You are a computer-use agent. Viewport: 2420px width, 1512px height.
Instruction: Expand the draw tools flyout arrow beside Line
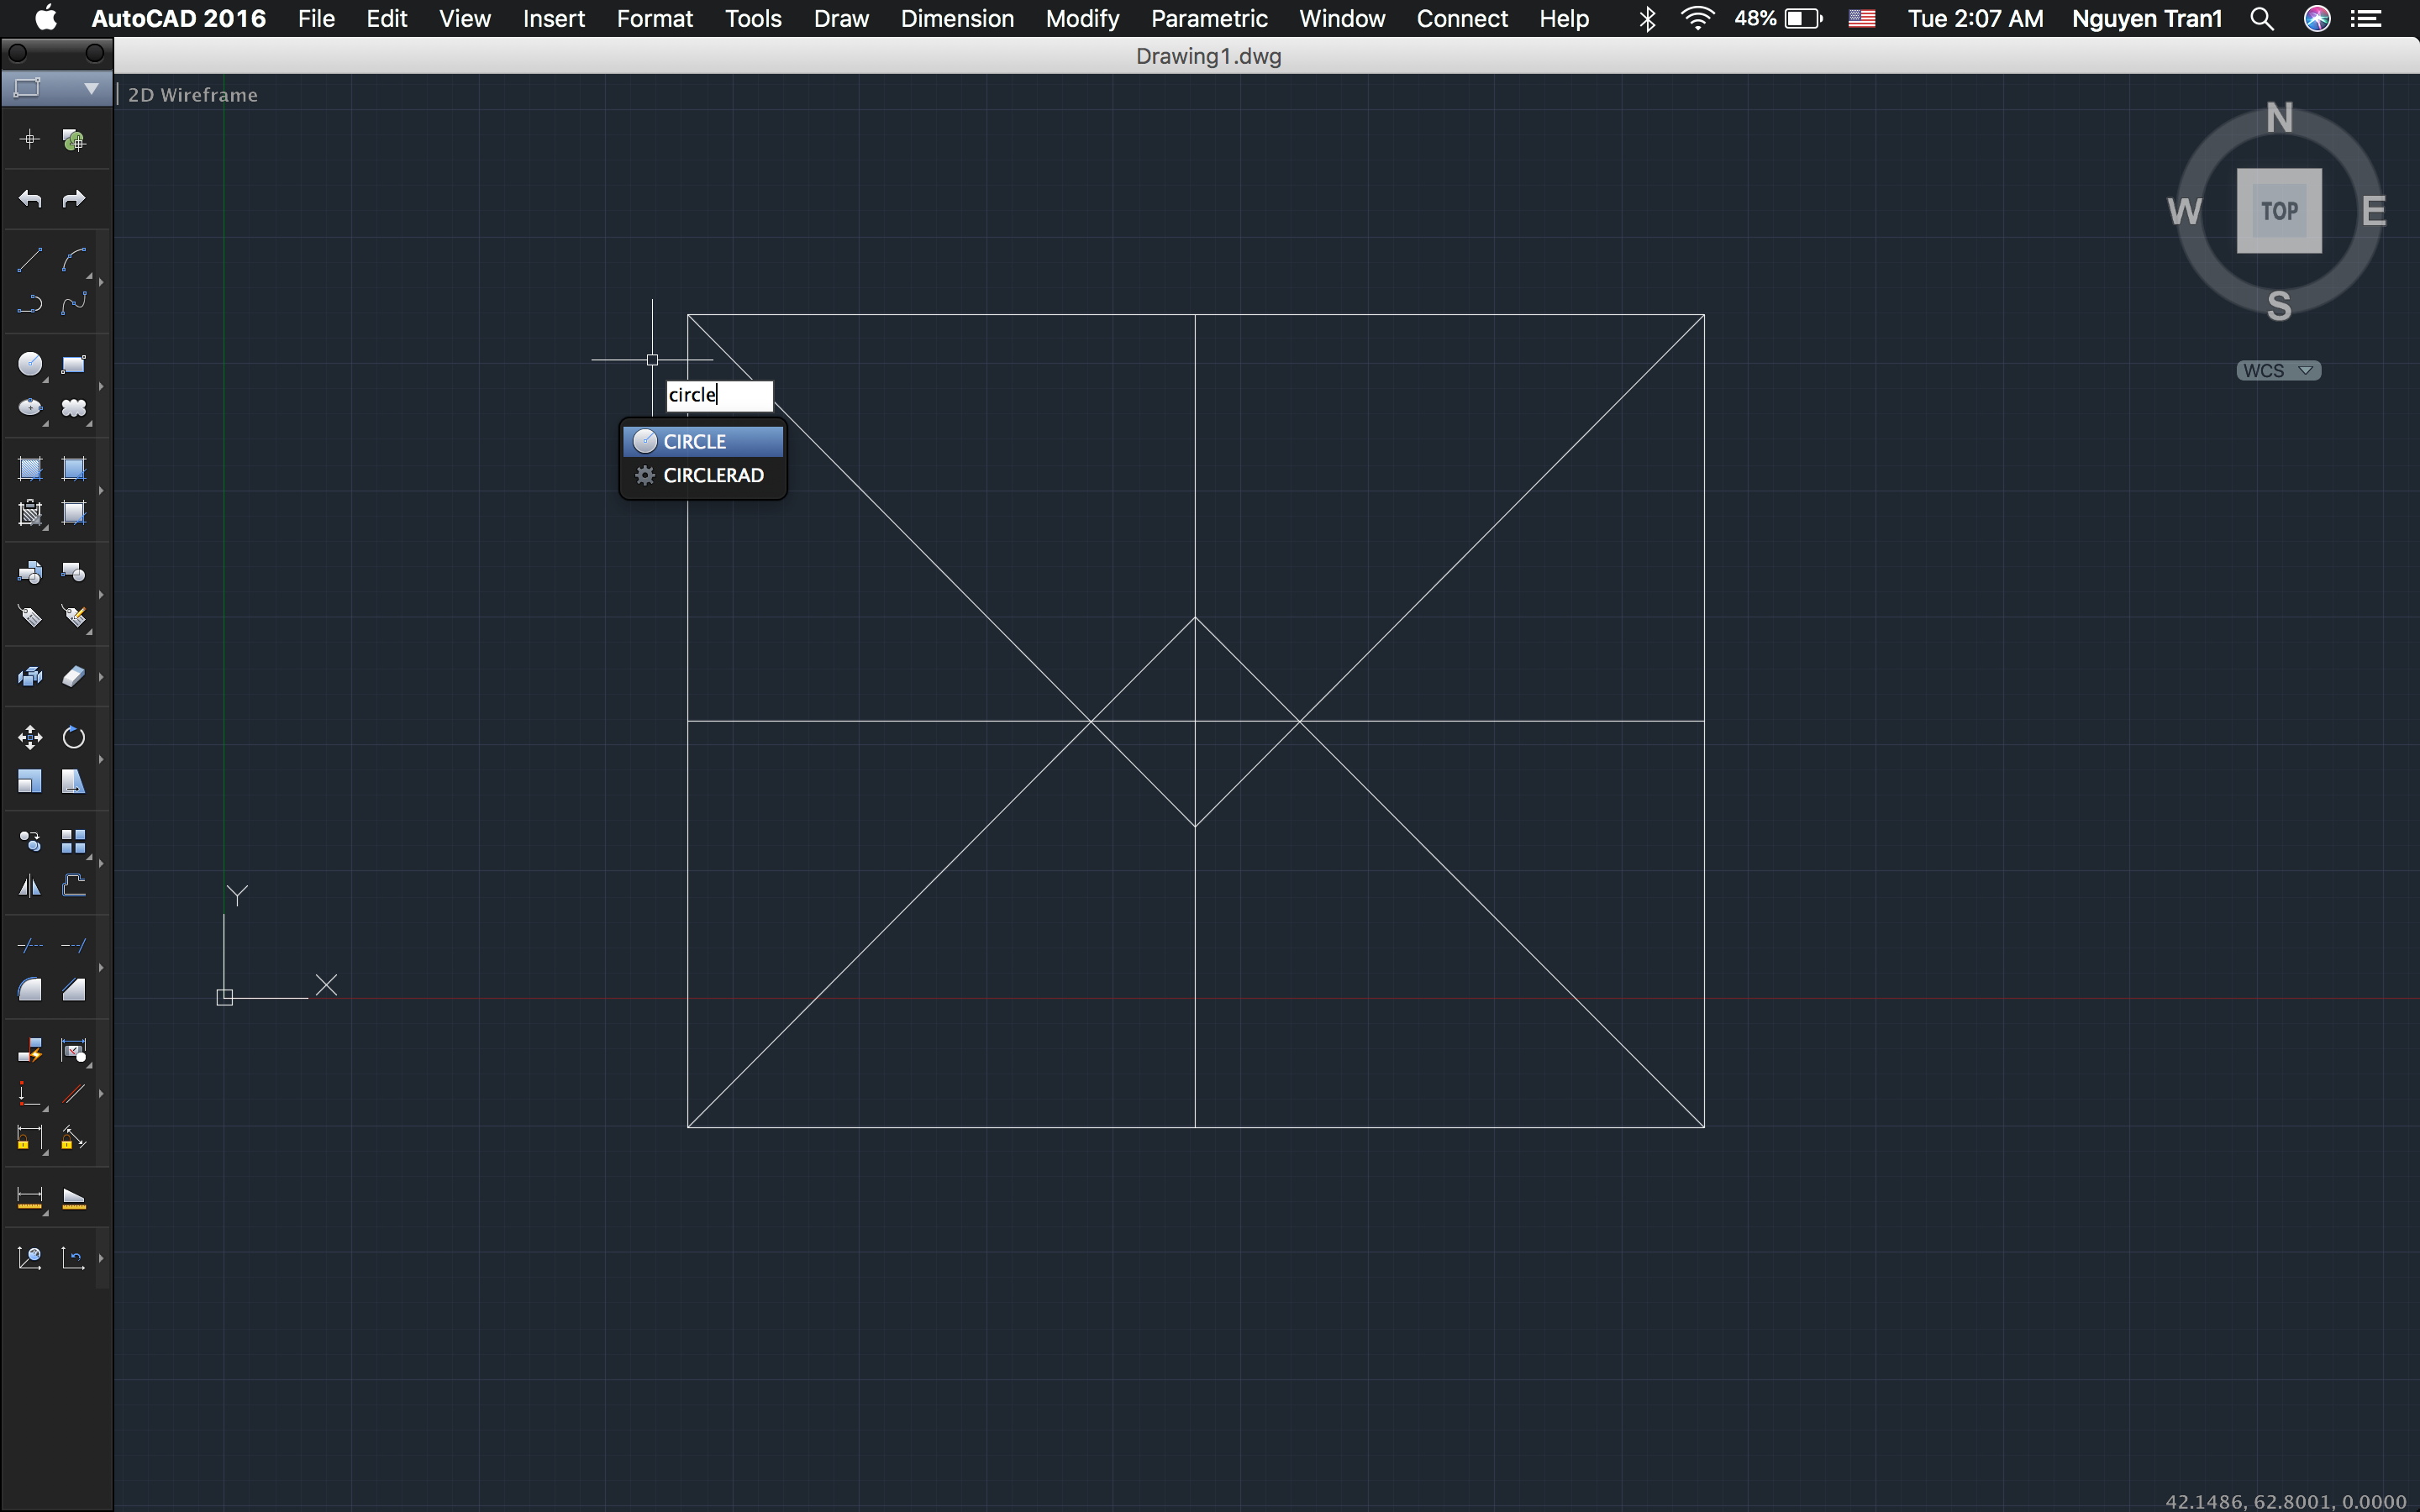tap(101, 283)
